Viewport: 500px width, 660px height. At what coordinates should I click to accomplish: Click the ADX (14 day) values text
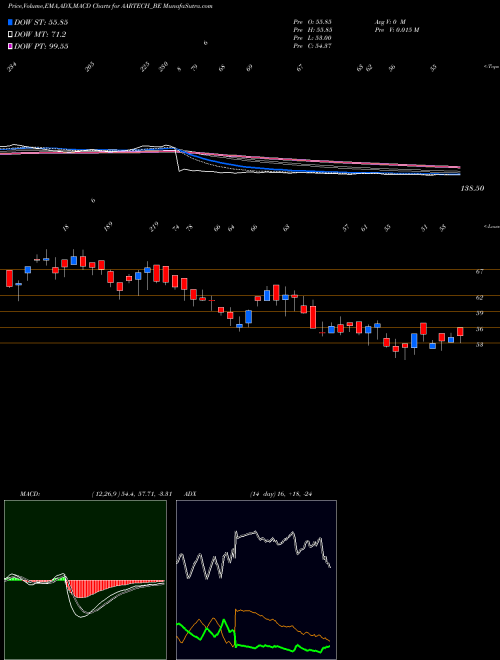(280, 494)
